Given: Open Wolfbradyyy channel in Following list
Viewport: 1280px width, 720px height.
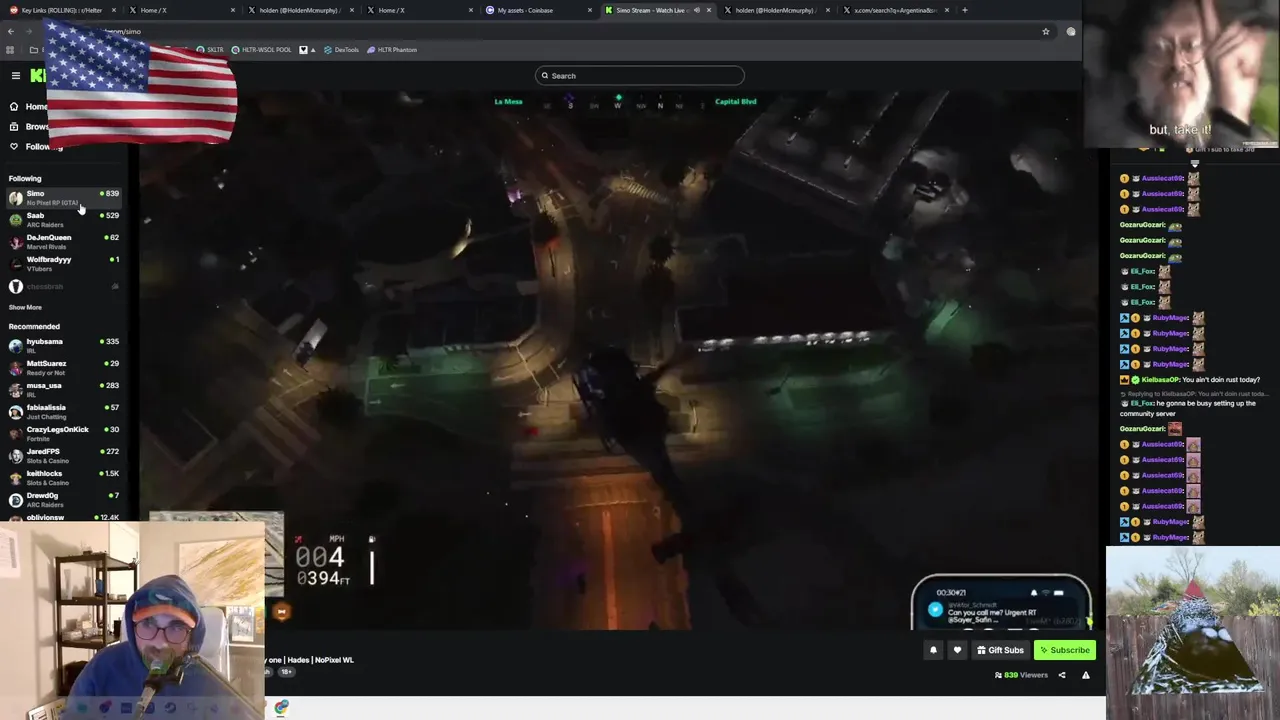Looking at the screenshot, I should point(62,264).
